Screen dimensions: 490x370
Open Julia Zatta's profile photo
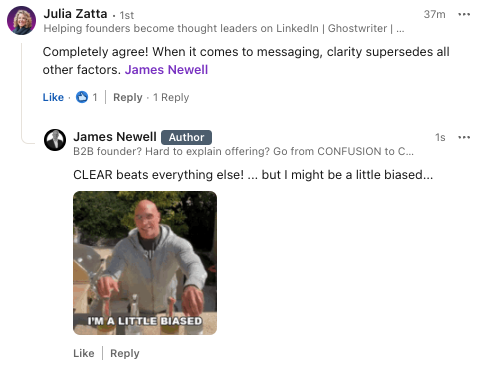click(x=22, y=20)
